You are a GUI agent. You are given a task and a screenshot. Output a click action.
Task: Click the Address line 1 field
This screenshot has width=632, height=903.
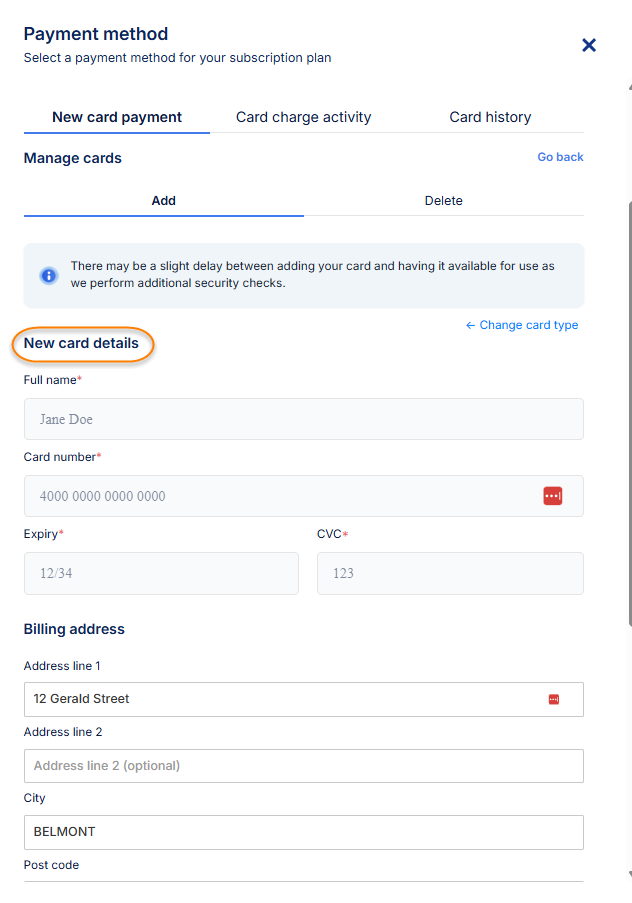point(304,699)
